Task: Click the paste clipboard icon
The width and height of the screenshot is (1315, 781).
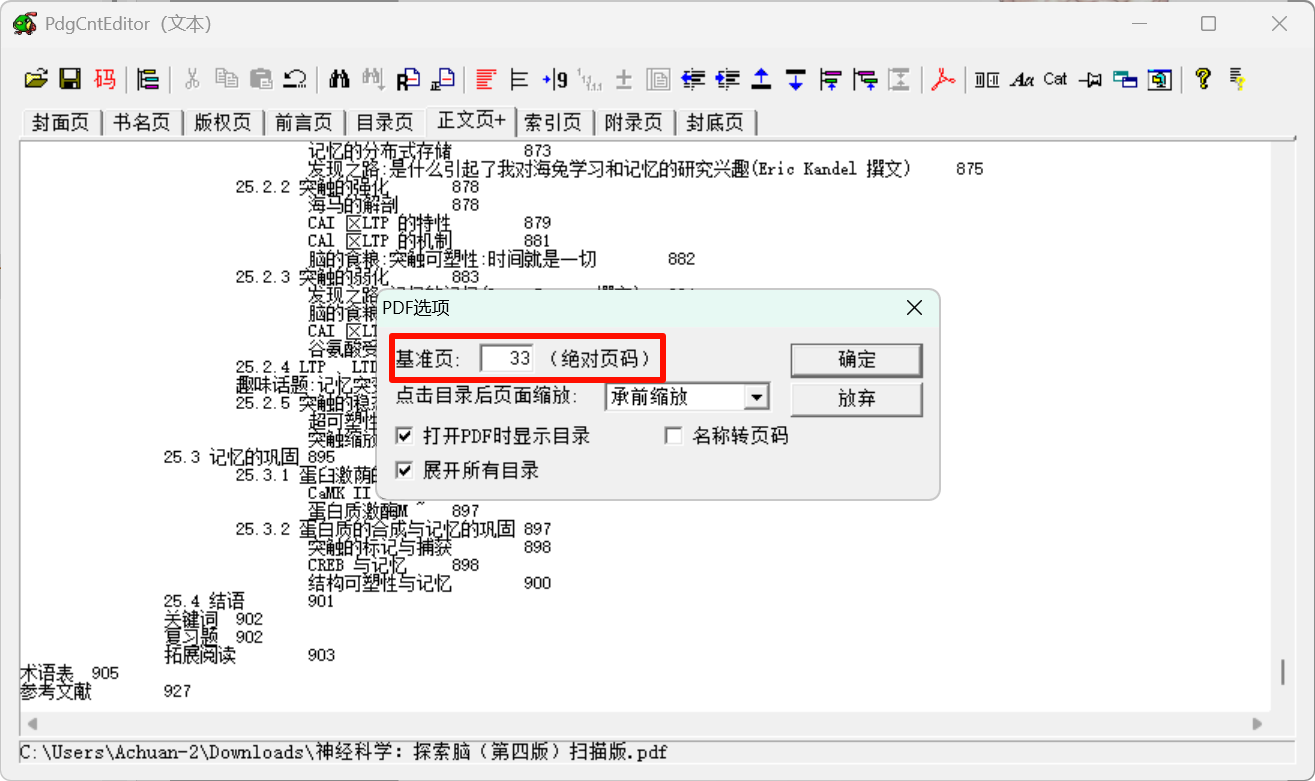Action: tap(261, 79)
